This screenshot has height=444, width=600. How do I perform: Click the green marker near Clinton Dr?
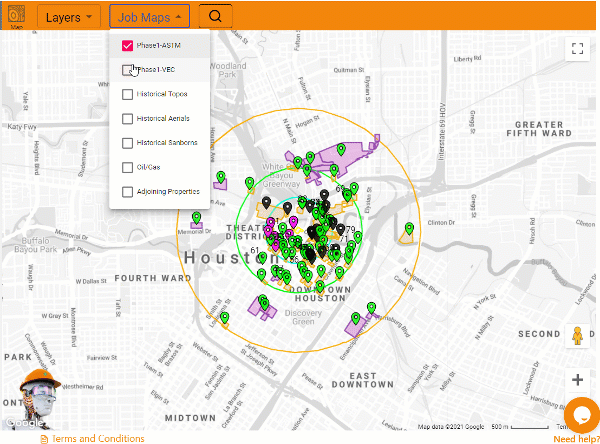pyautogui.click(x=409, y=229)
